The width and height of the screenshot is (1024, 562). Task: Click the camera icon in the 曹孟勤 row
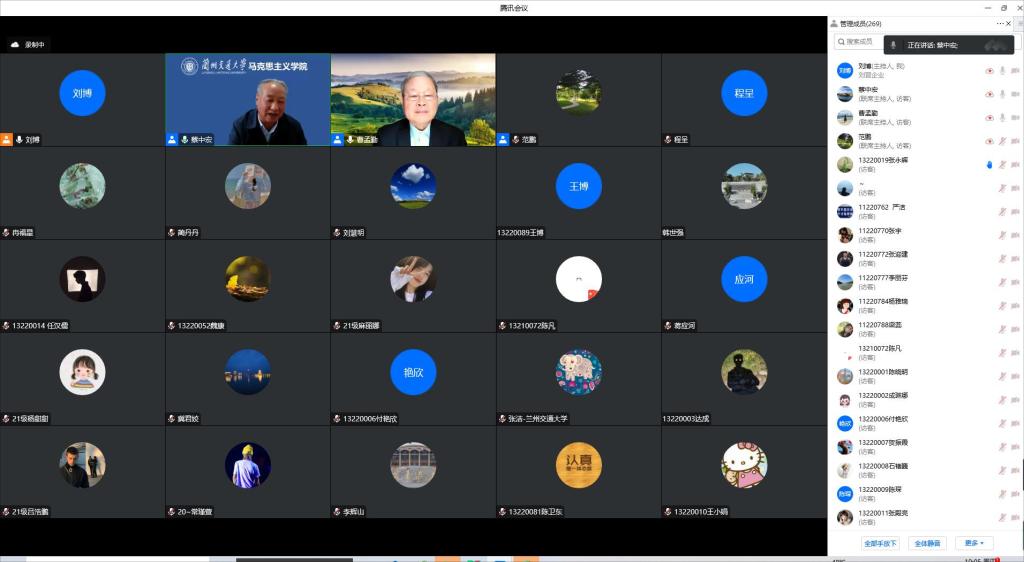[x=1015, y=118]
